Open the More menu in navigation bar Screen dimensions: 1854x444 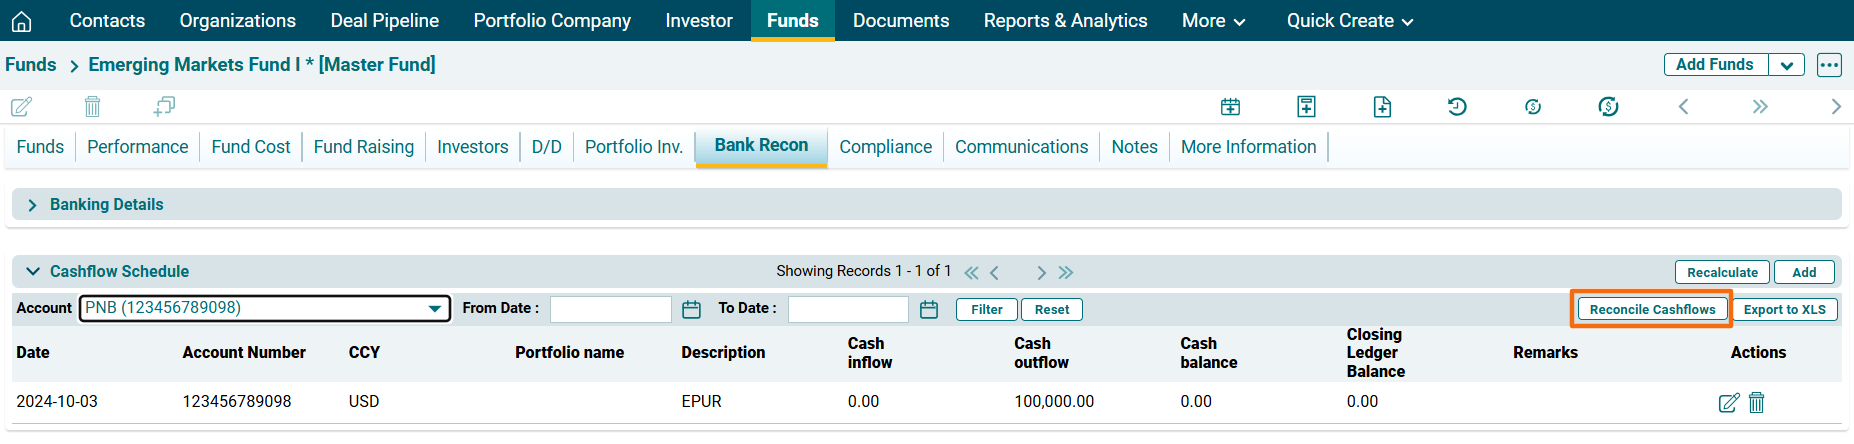pyautogui.click(x=1213, y=21)
